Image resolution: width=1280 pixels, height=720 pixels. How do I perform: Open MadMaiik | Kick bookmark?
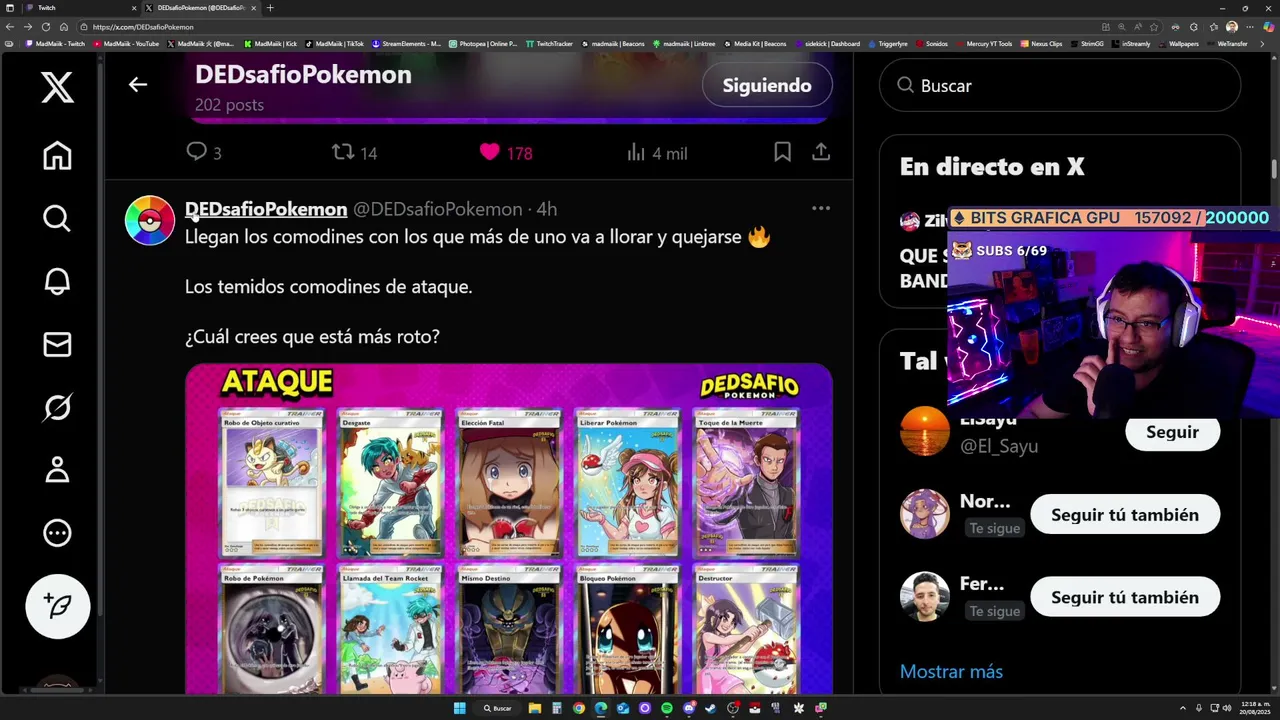pyautogui.click(x=270, y=44)
